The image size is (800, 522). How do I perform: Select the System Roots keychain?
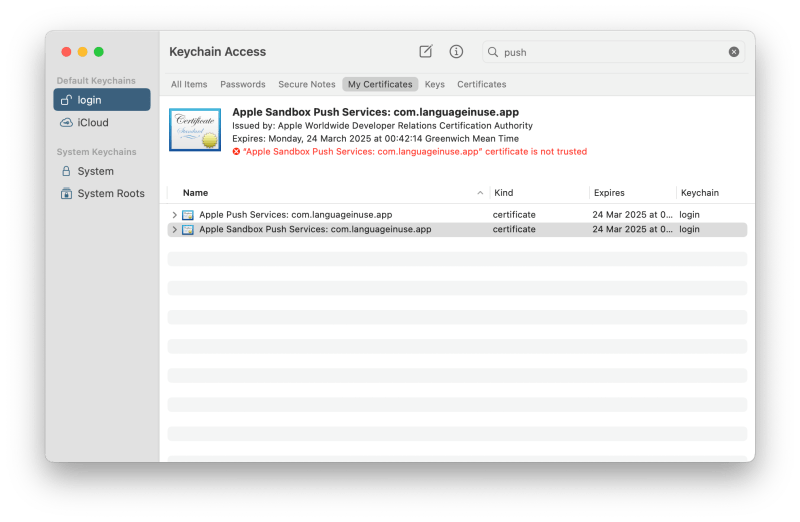[x=102, y=193]
